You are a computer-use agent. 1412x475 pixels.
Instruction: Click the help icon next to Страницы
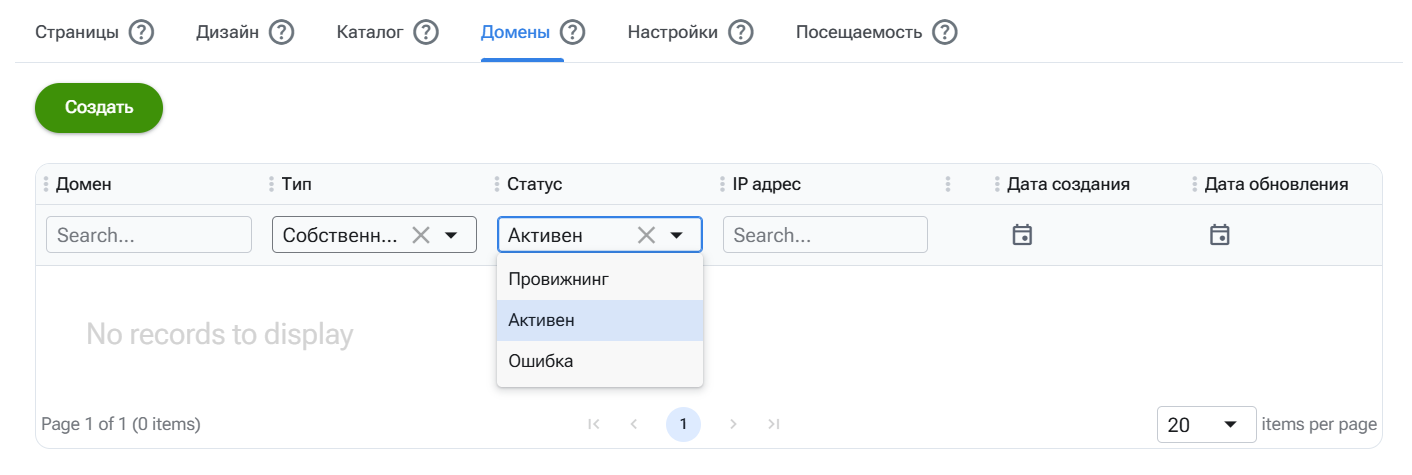(x=142, y=33)
